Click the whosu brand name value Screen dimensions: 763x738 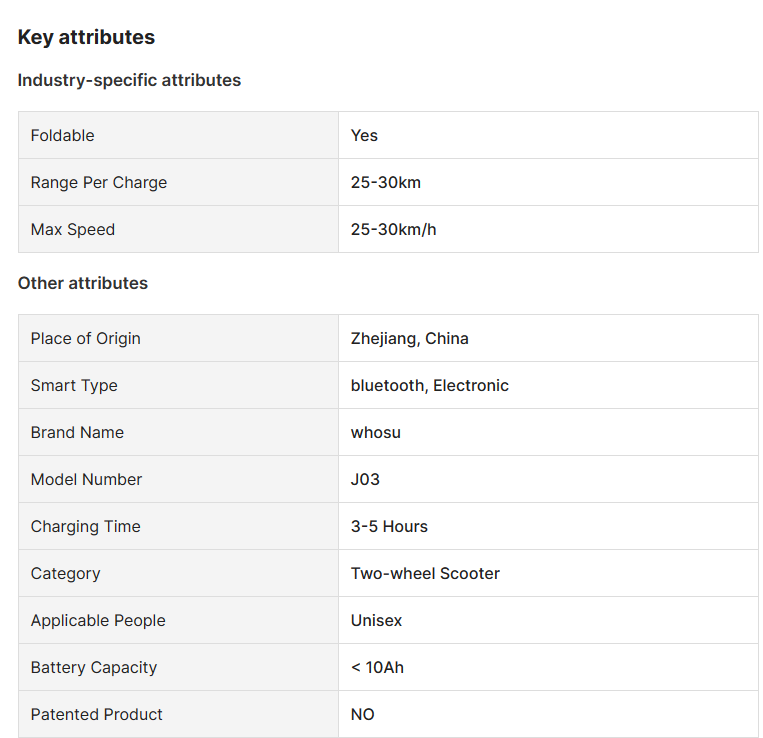tap(377, 432)
